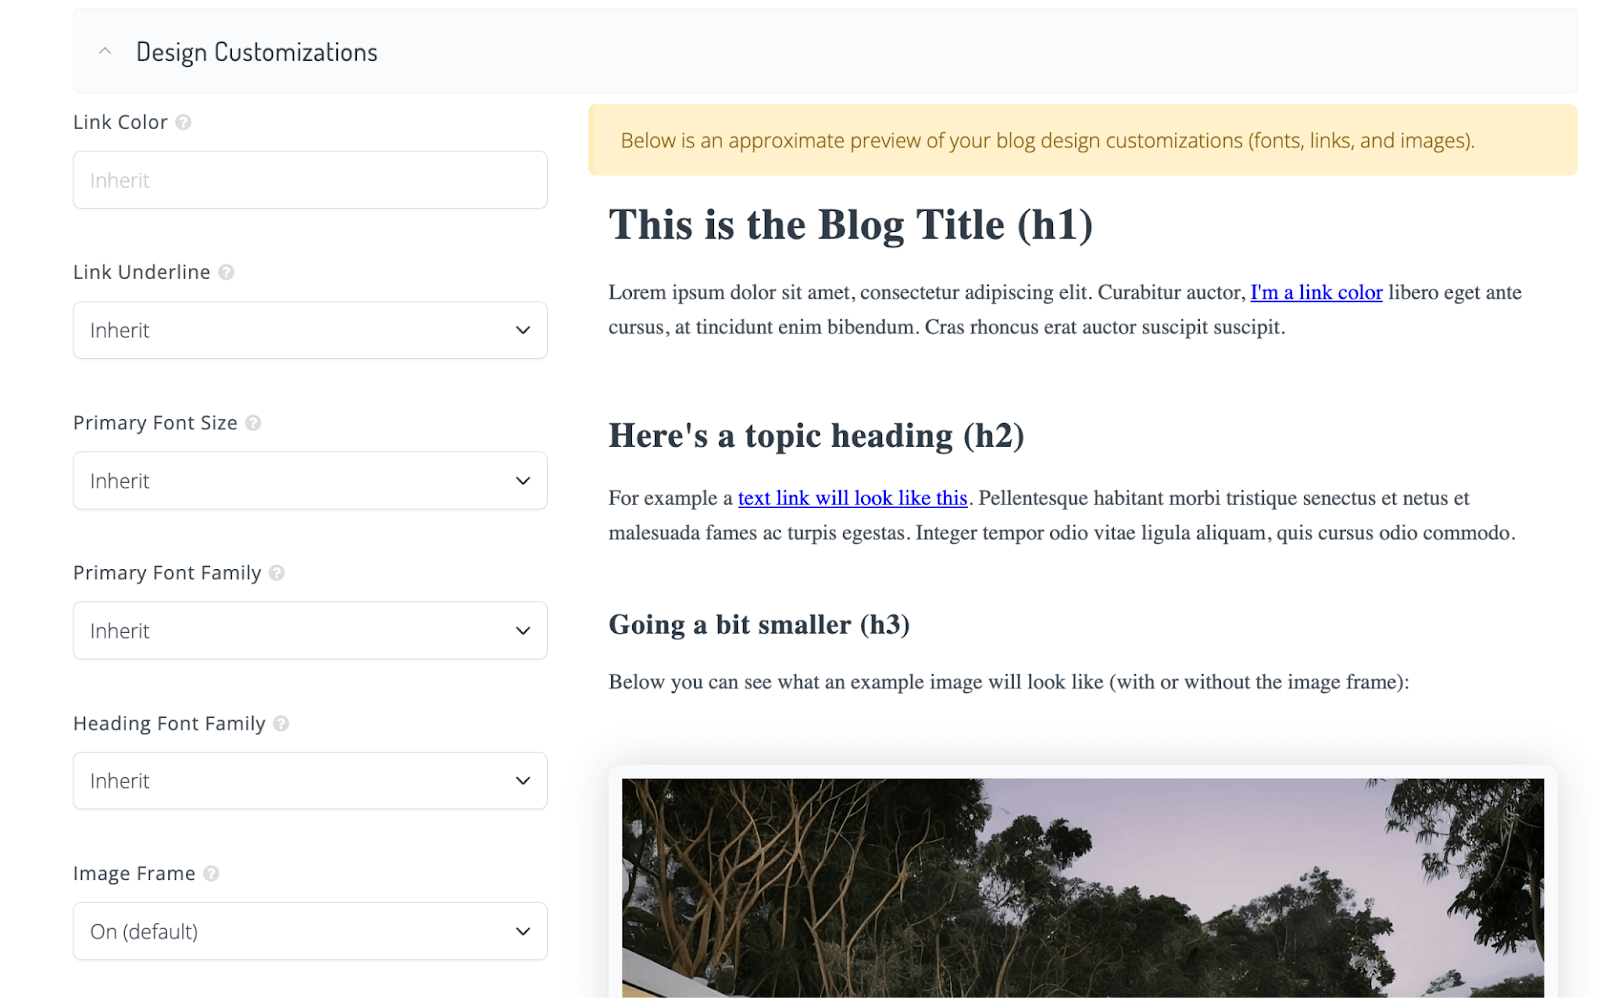Click the Heading Font Family label
1600x998 pixels.
click(x=169, y=723)
